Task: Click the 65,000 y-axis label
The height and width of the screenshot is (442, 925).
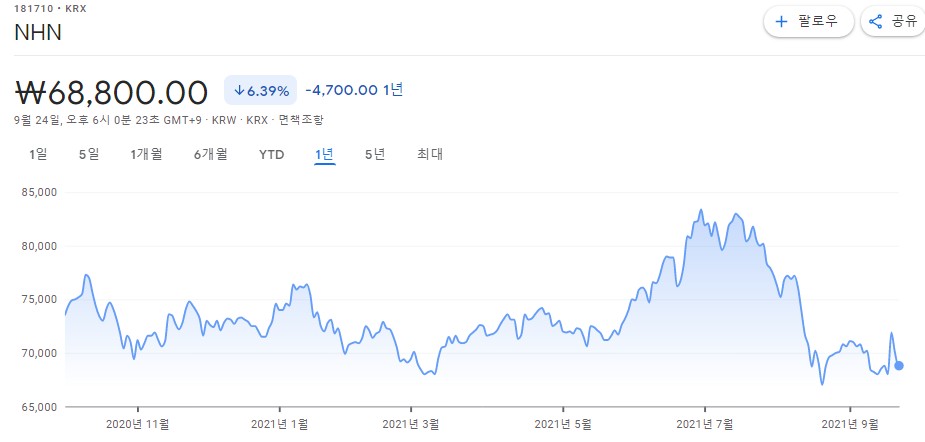Action: [x=38, y=407]
